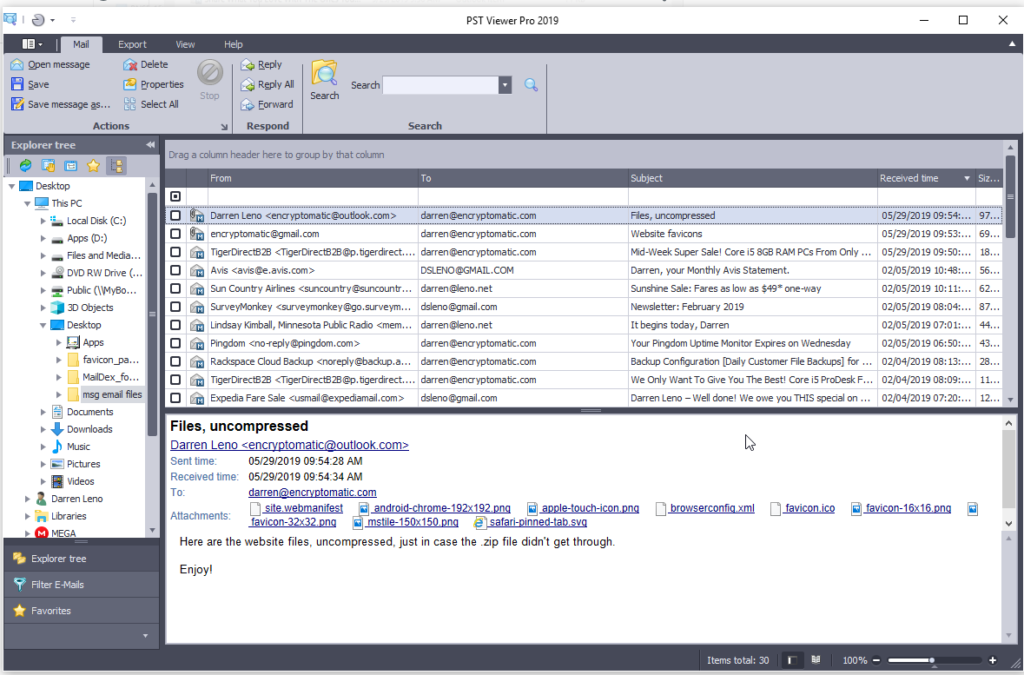This screenshot has width=1024, height=675.
Task: Click the zoom in plus icon
Action: pyautogui.click(x=993, y=660)
